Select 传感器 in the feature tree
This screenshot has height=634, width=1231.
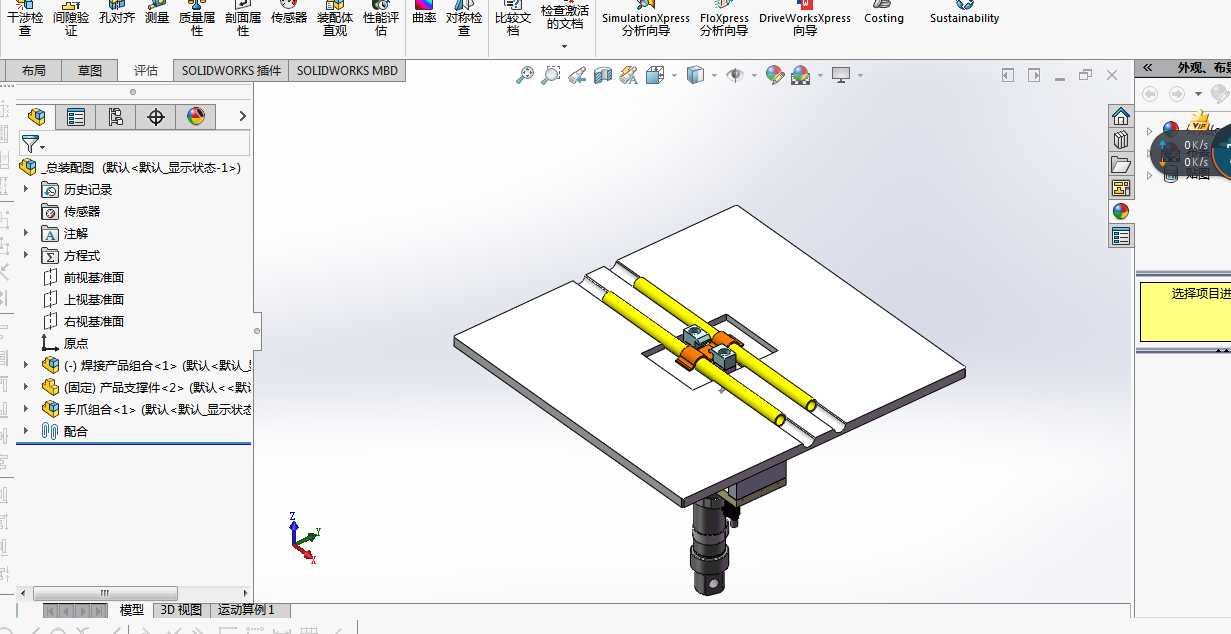[x=82, y=211]
